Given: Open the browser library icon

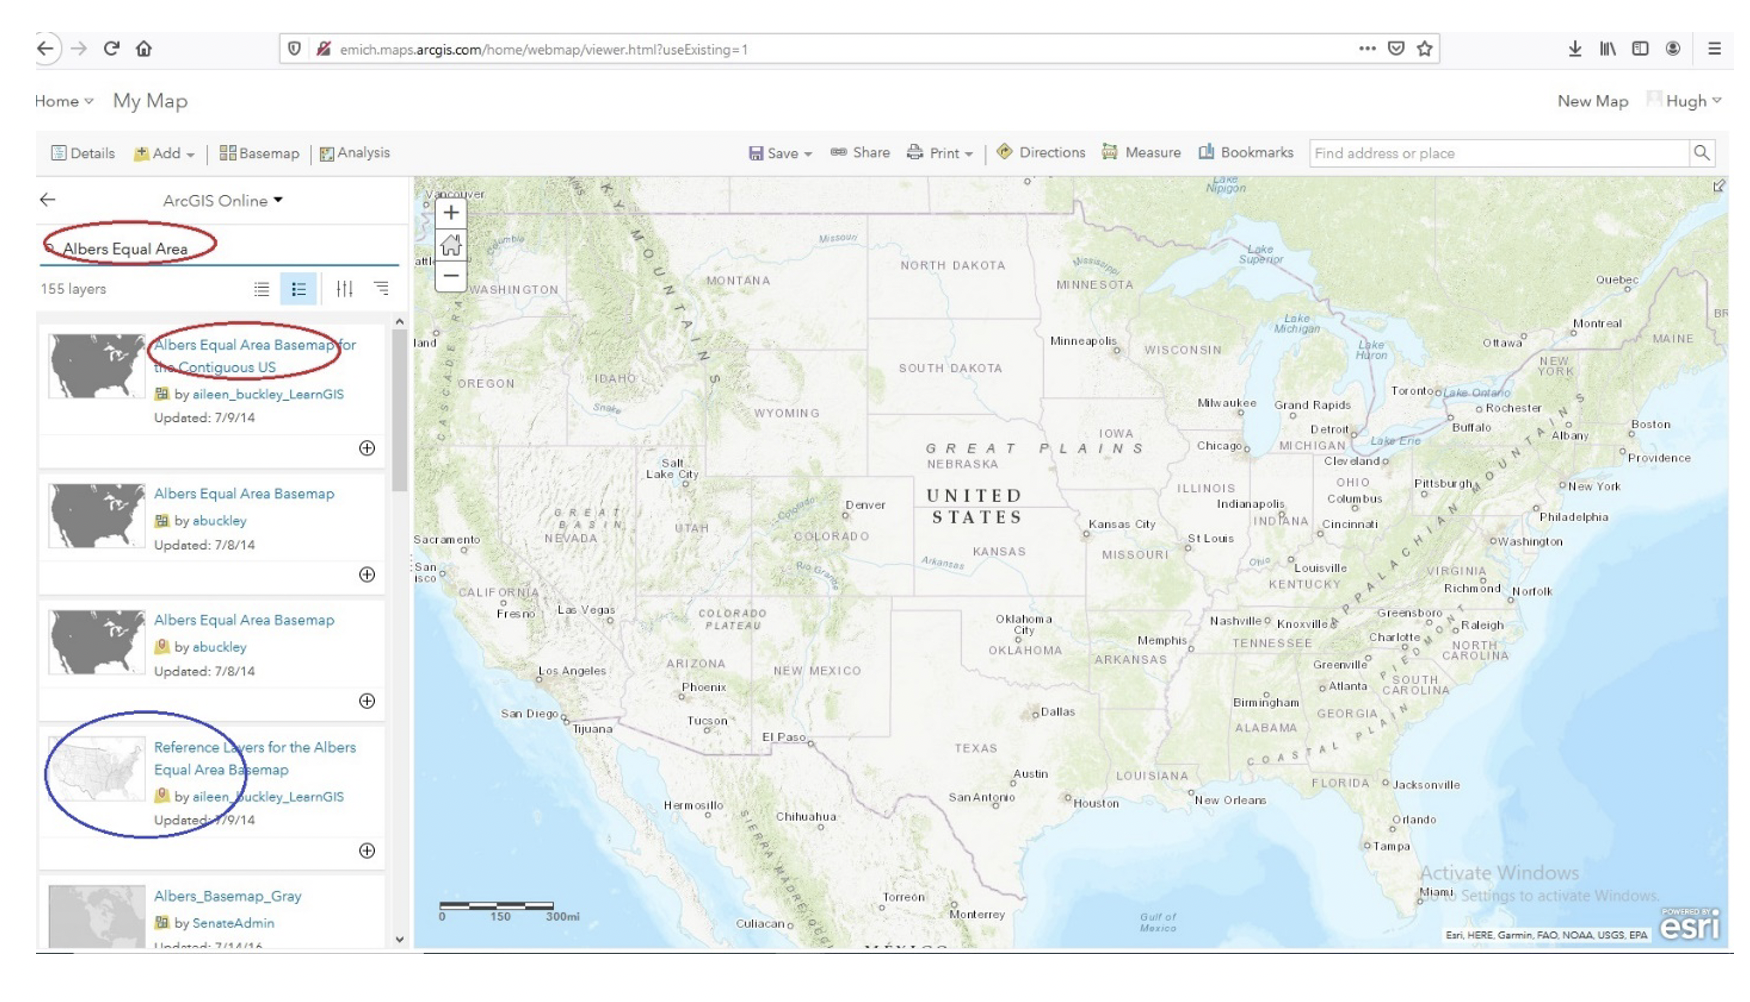Looking at the screenshot, I should [1607, 48].
